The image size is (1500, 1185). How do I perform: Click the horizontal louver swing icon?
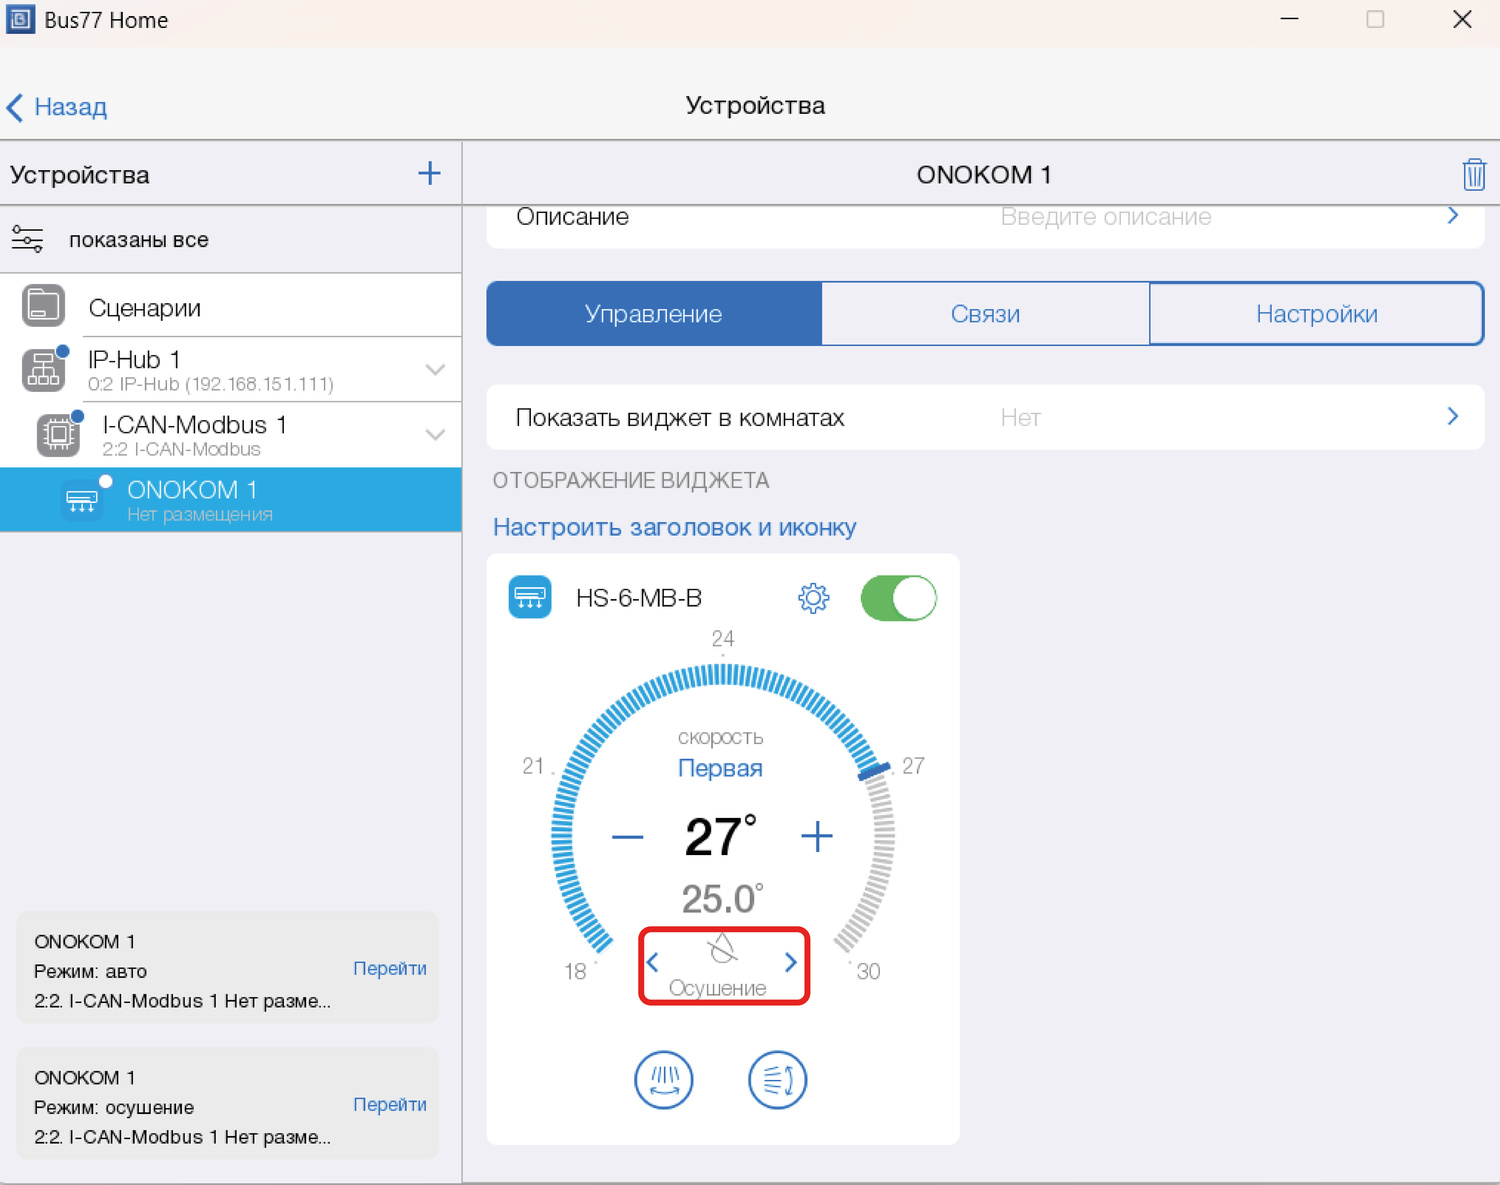777,1080
